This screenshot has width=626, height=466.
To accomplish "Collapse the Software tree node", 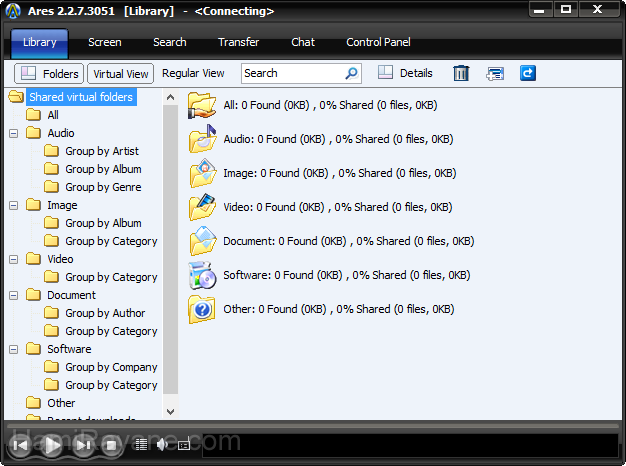I will pos(13,349).
